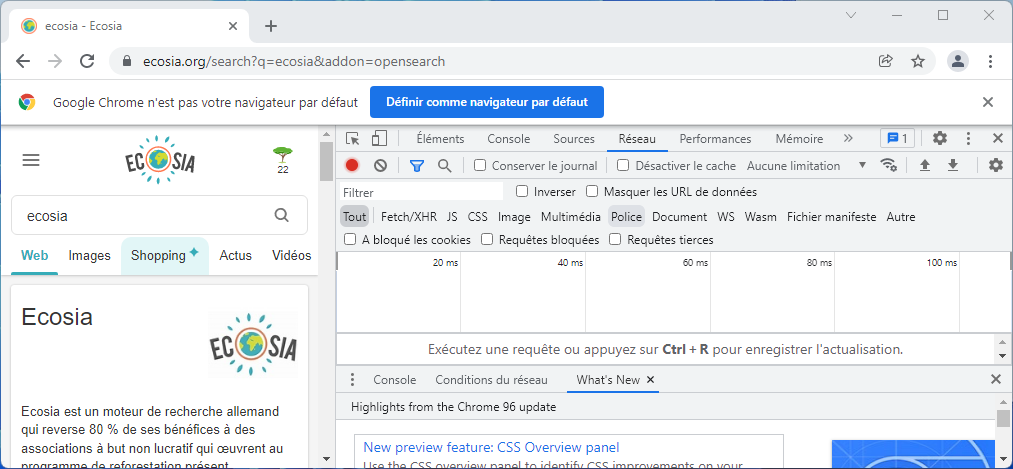Image resolution: width=1013 pixels, height=469 pixels.
Task: Tick the Inverser checkbox
Action: pos(522,191)
